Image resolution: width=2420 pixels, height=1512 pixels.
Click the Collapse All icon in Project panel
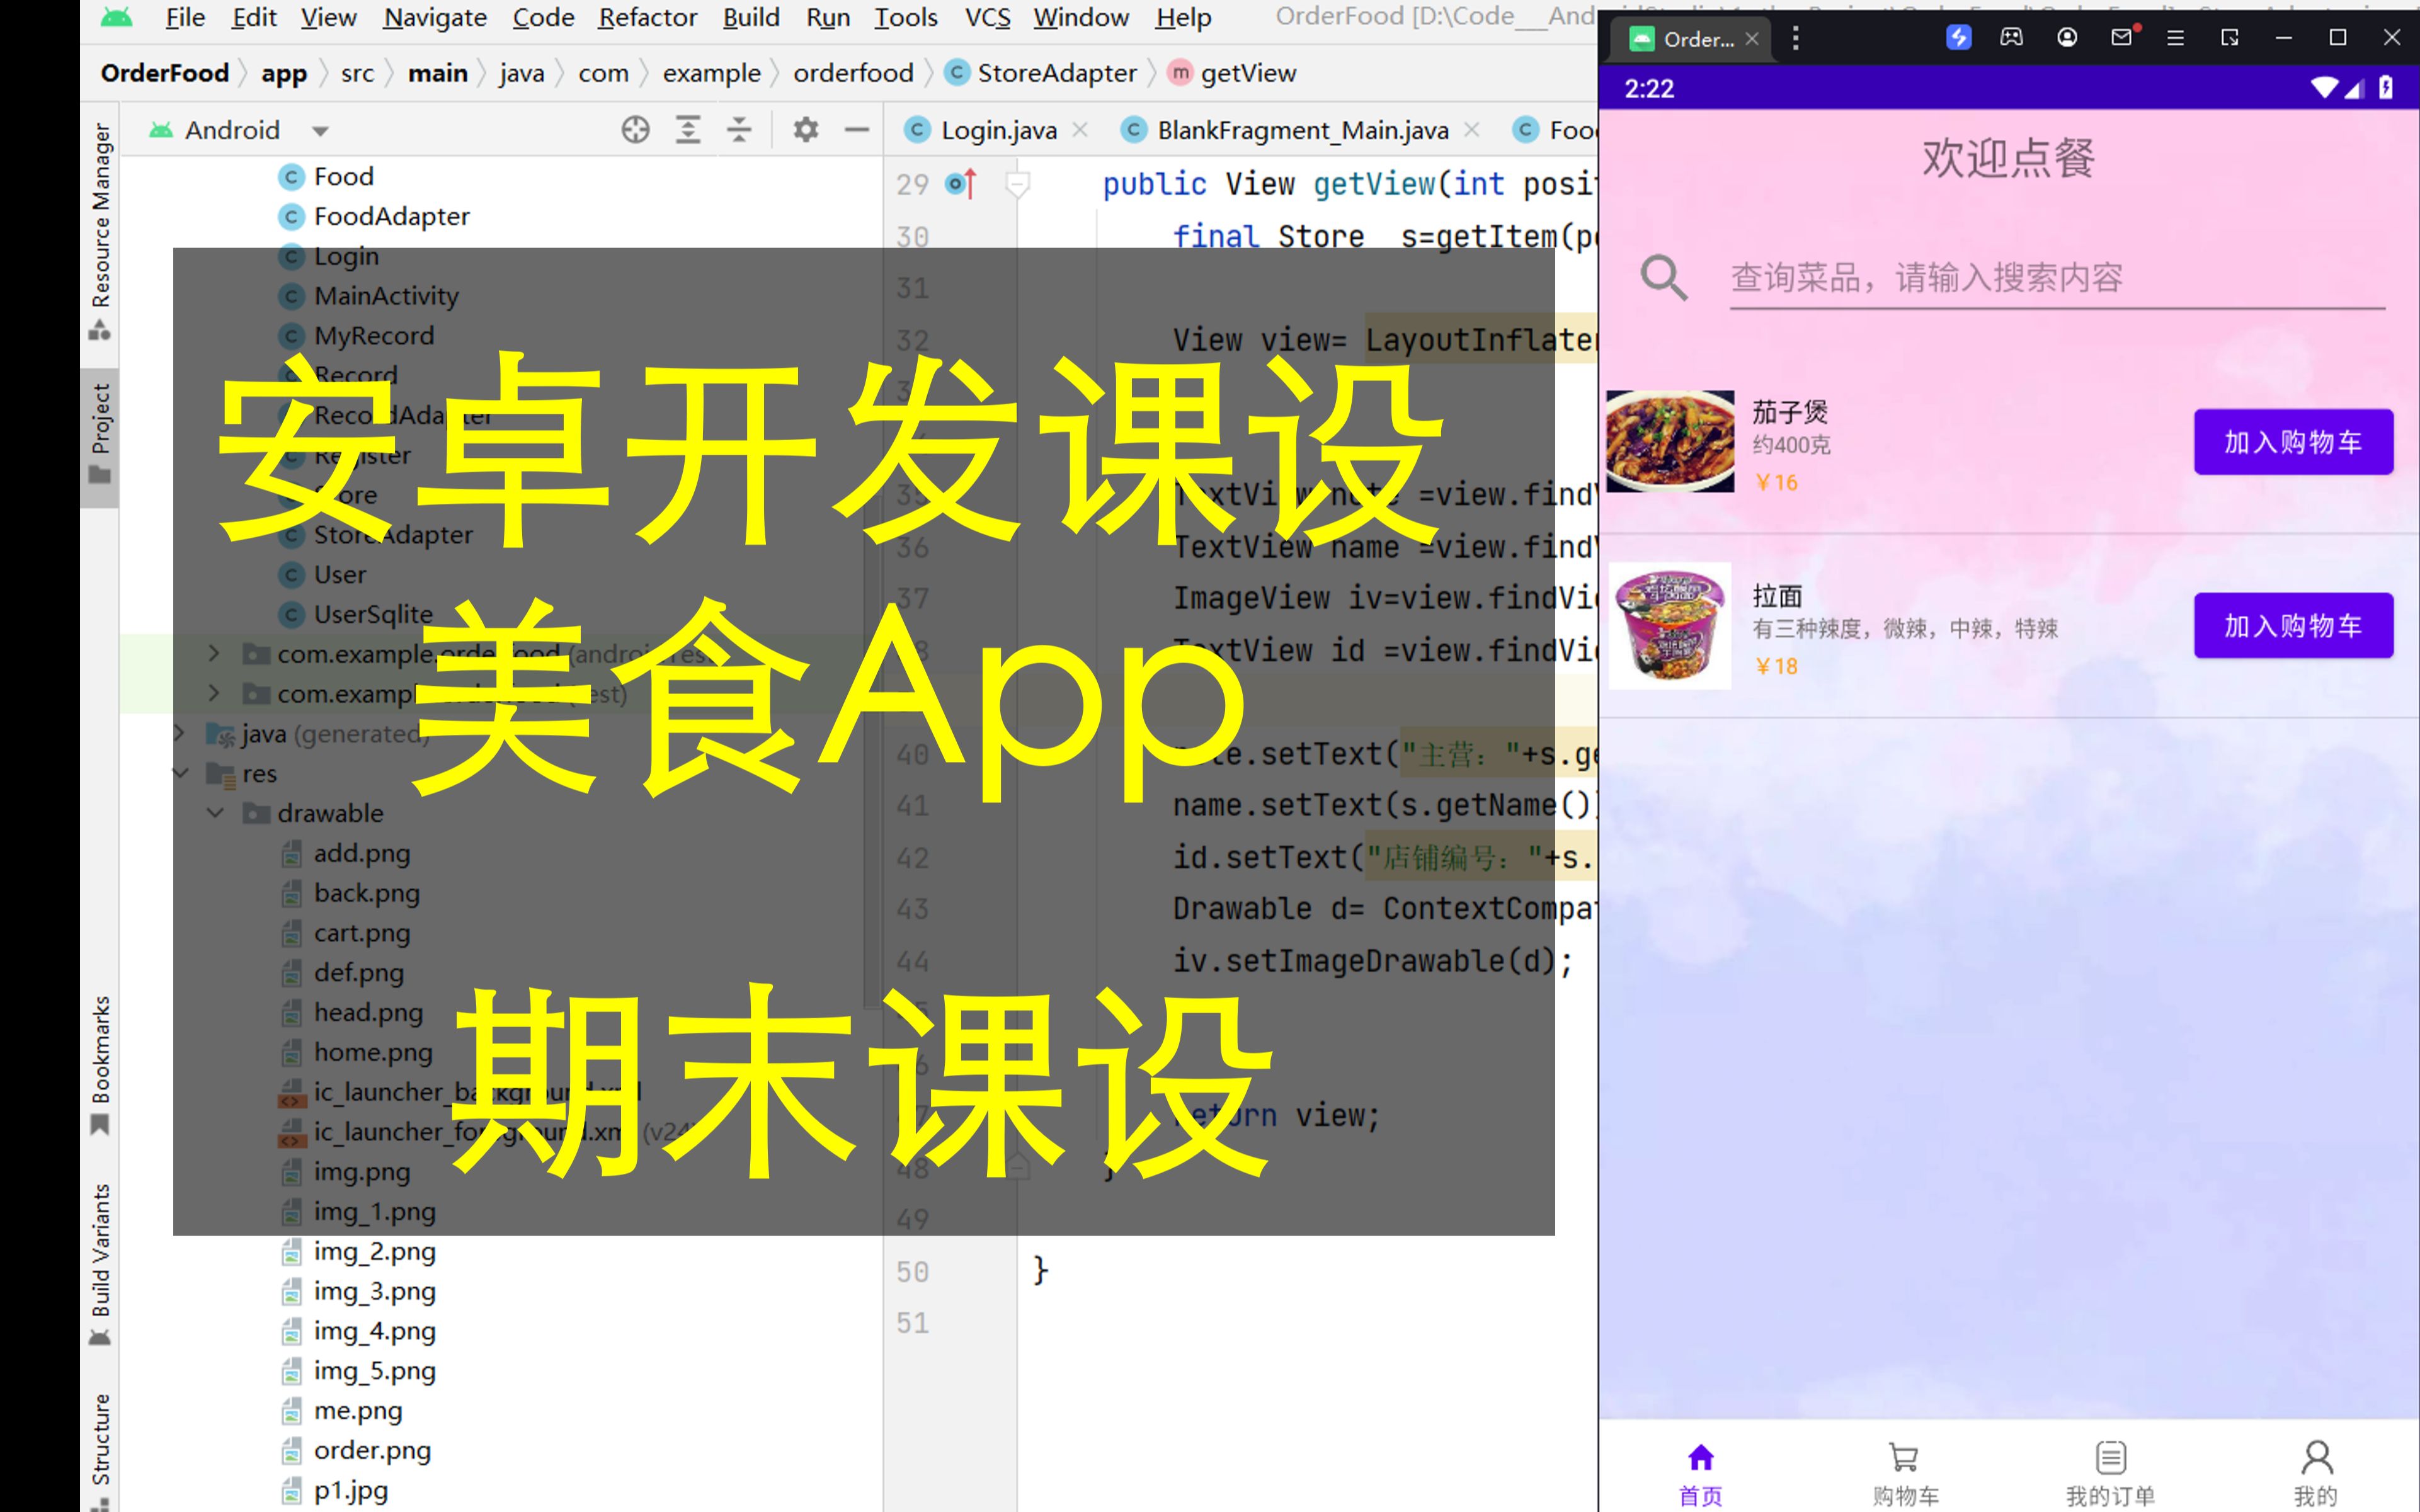(x=739, y=130)
